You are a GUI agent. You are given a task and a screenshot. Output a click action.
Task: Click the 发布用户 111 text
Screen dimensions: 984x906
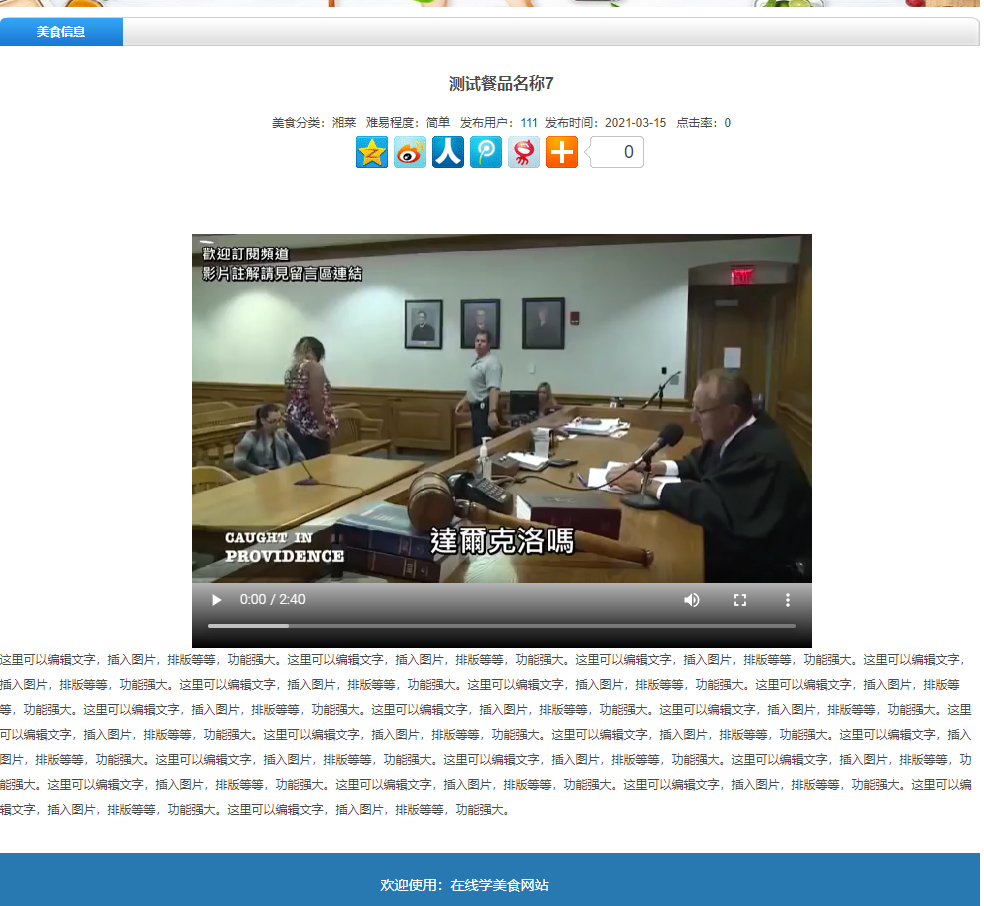tap(498, 123)
